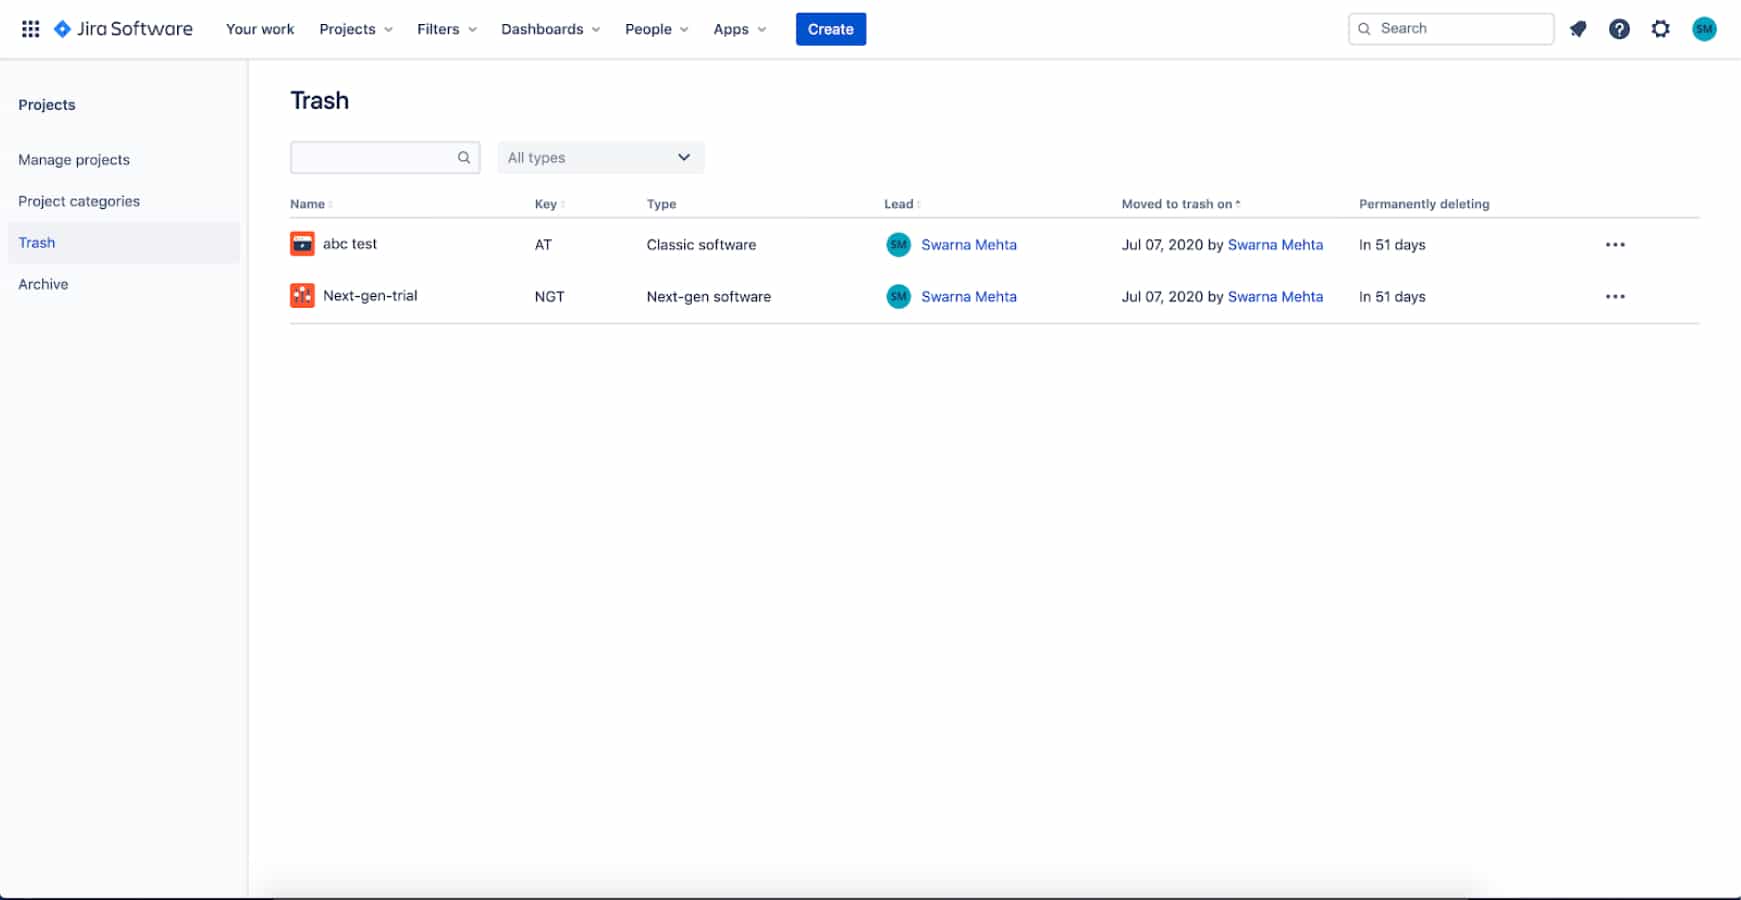Open help using the question mark icon
Viewport: 1741px width, 900px height.
pos(1619,29)
